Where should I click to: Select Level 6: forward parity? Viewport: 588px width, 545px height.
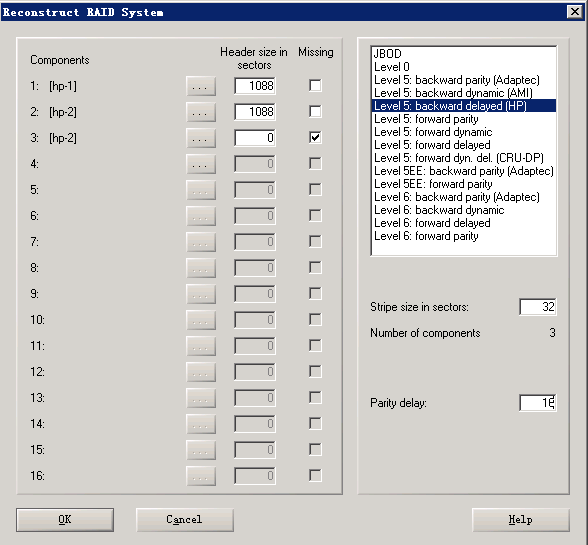[464, 236]
